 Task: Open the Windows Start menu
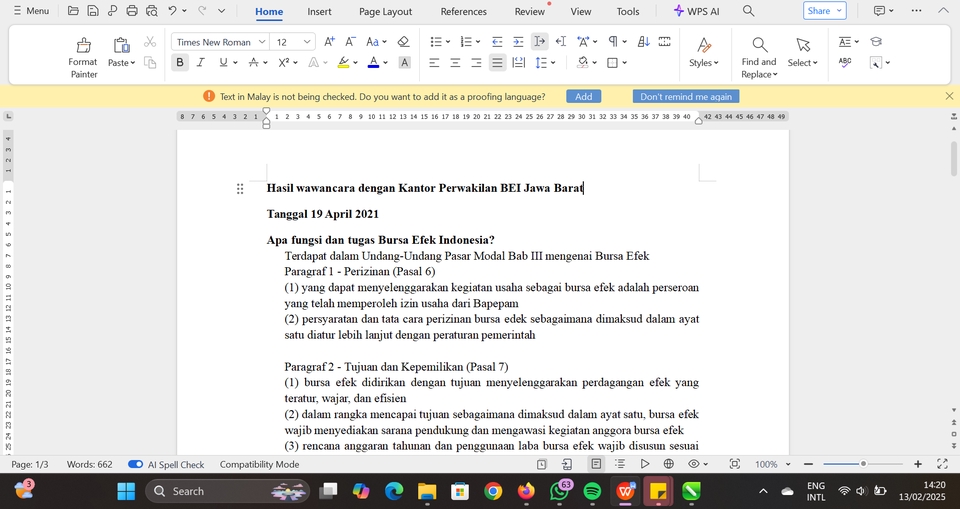pos(126,491)
